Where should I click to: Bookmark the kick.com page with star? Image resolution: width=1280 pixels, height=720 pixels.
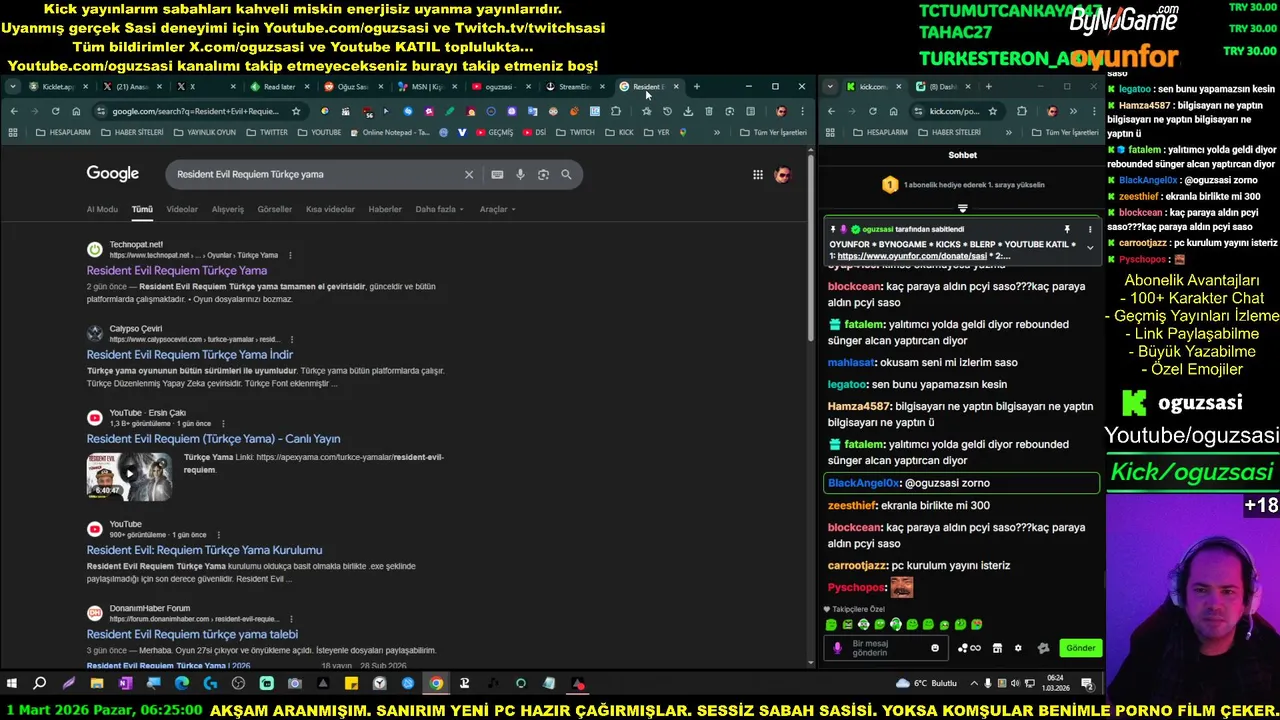tap(992, 111)
